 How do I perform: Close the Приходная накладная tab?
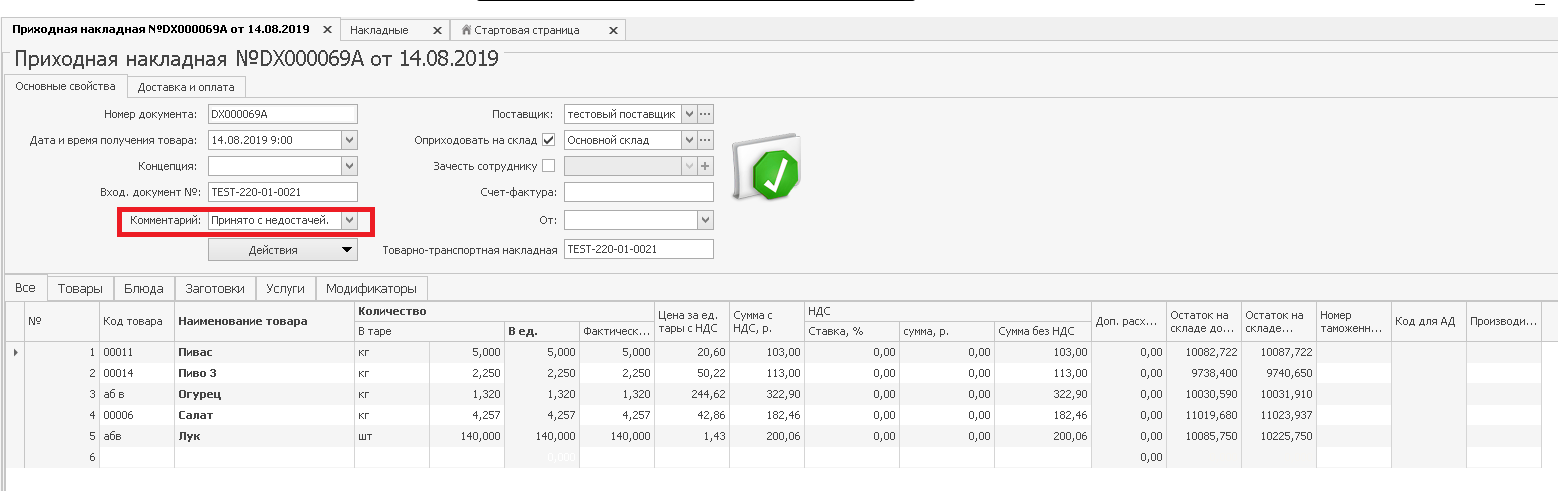click(328, 30)
